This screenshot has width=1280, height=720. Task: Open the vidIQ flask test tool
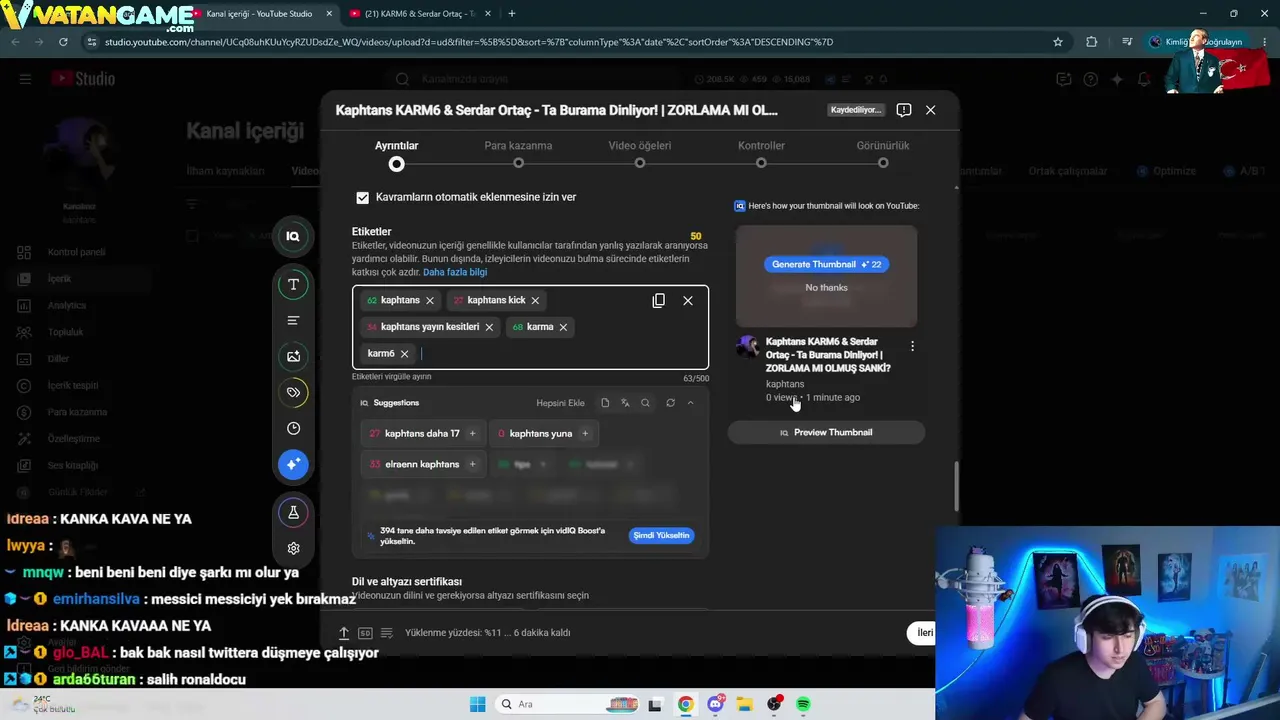293,512
